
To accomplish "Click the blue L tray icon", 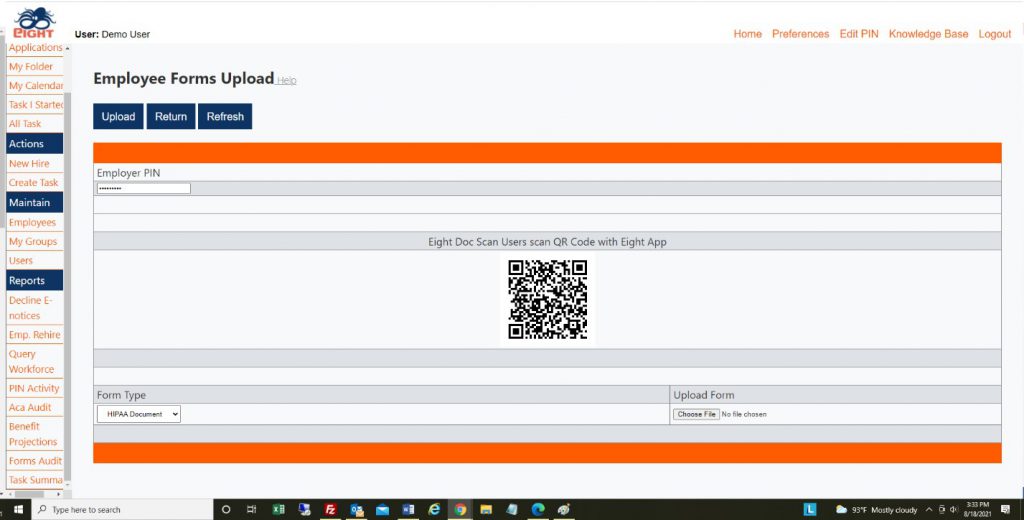I will click(810, 510).
